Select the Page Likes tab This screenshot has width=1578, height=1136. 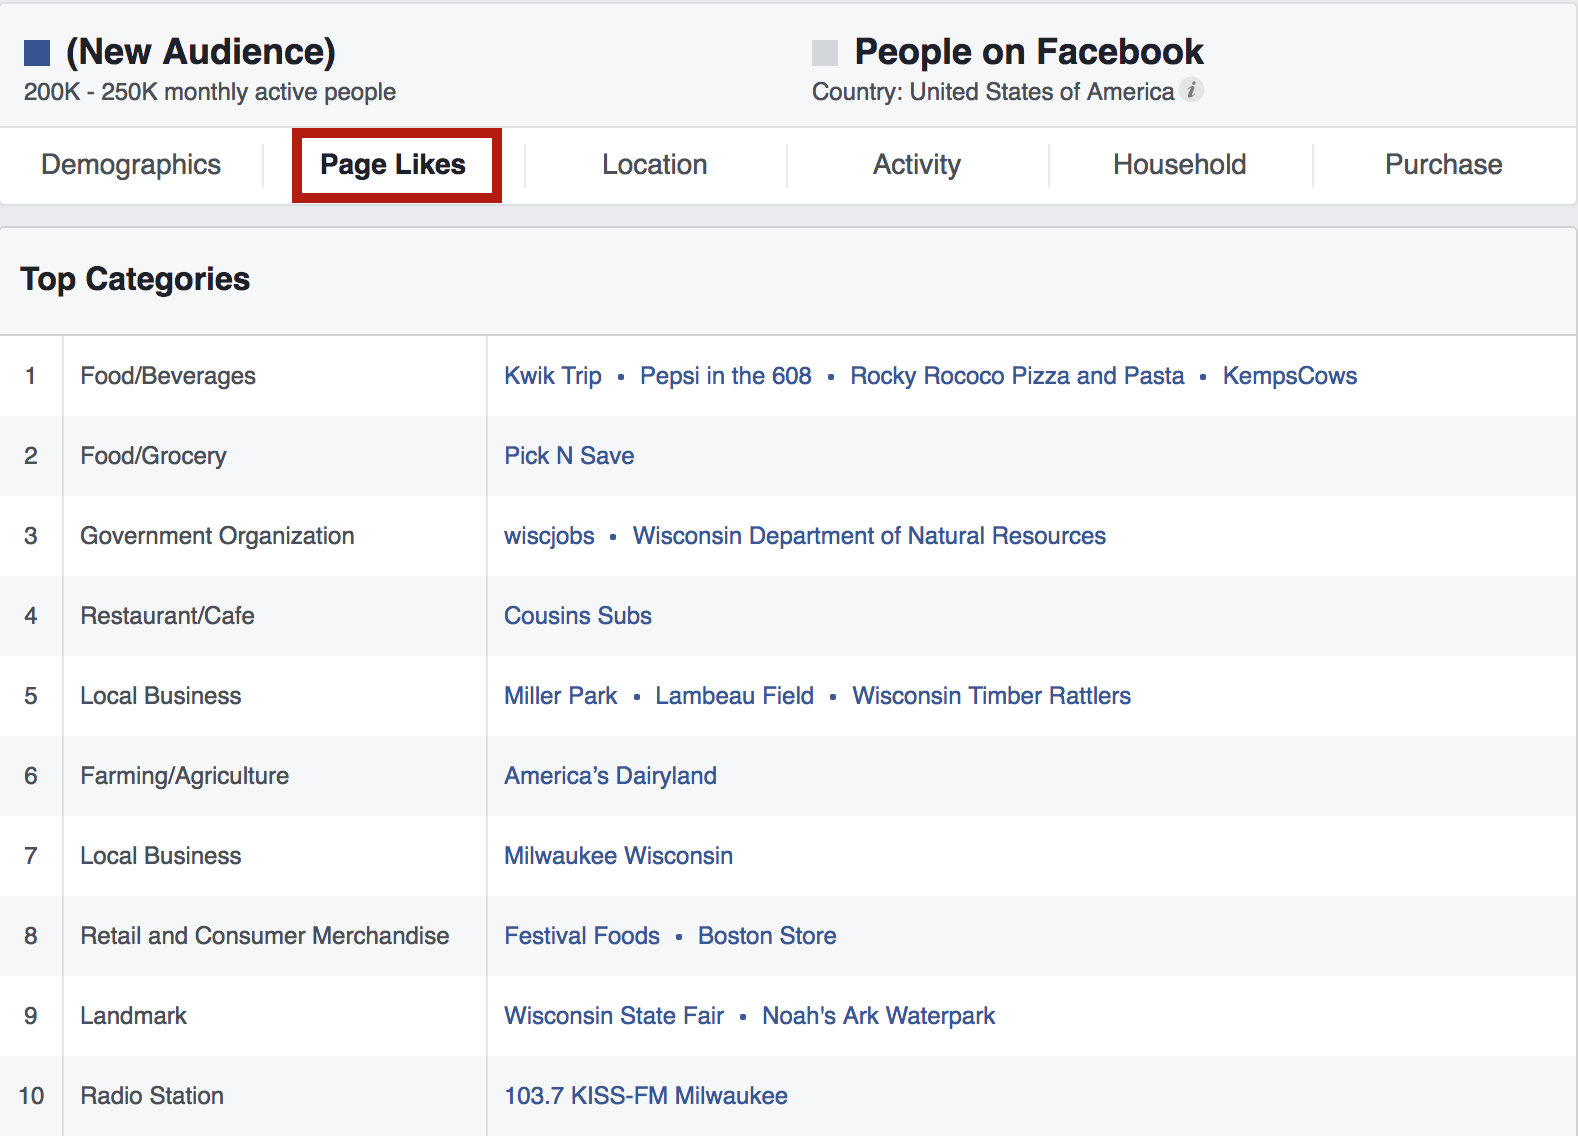pos(393,165)
